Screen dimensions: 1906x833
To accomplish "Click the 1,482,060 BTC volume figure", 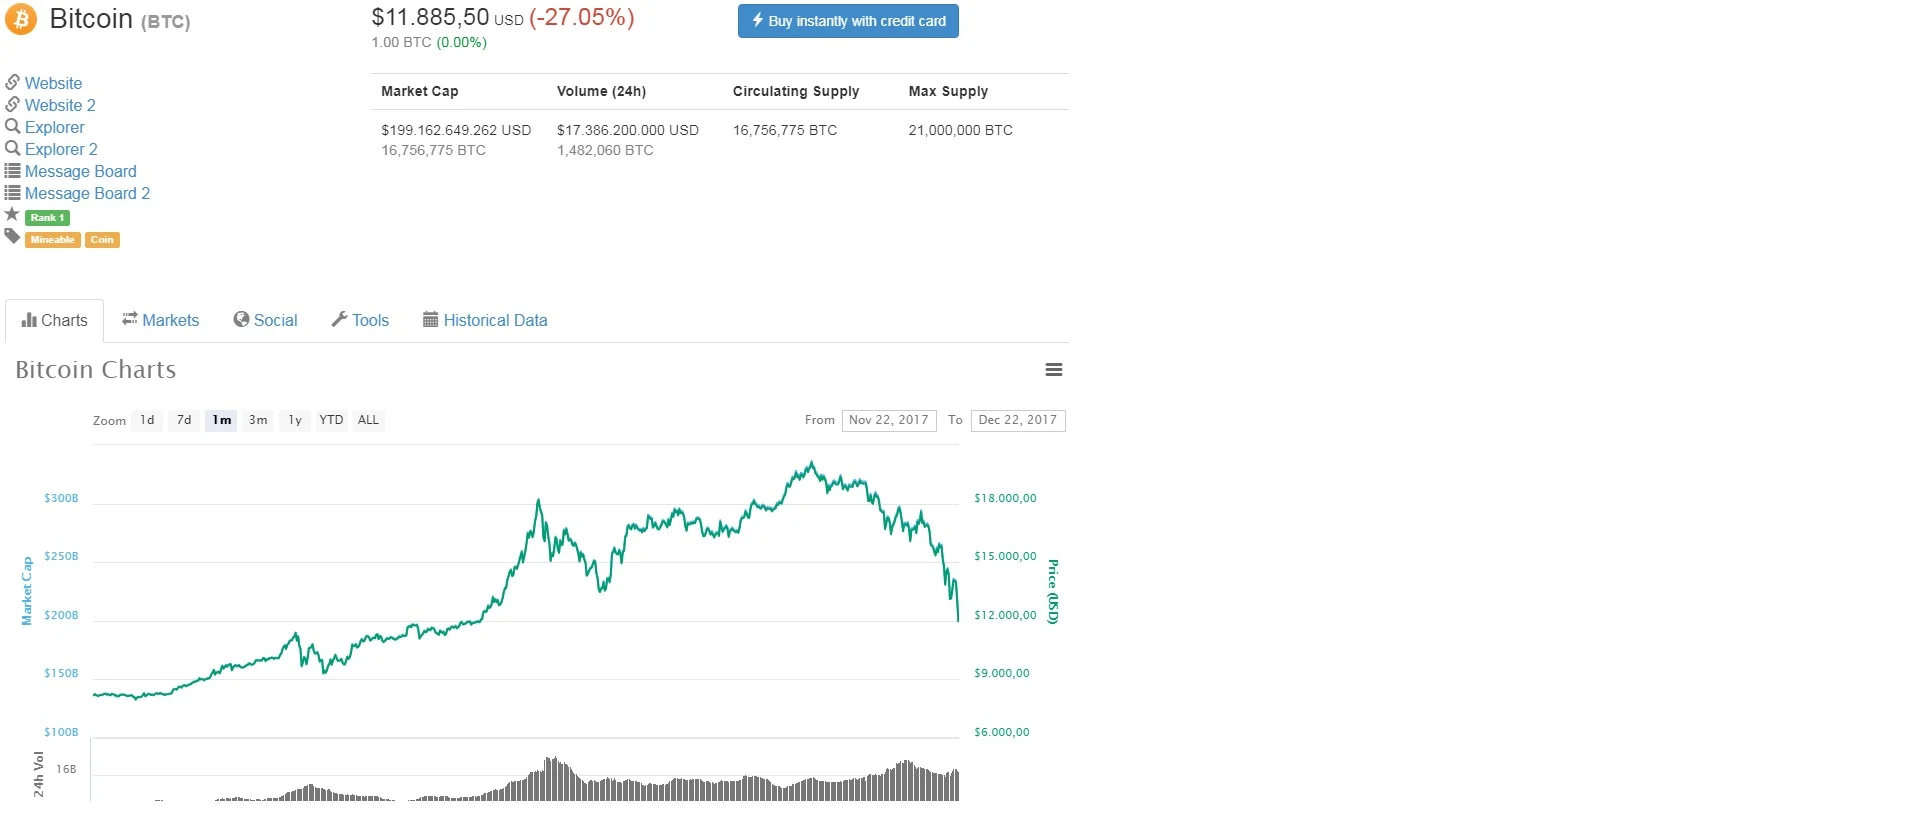I will [605, 150].
